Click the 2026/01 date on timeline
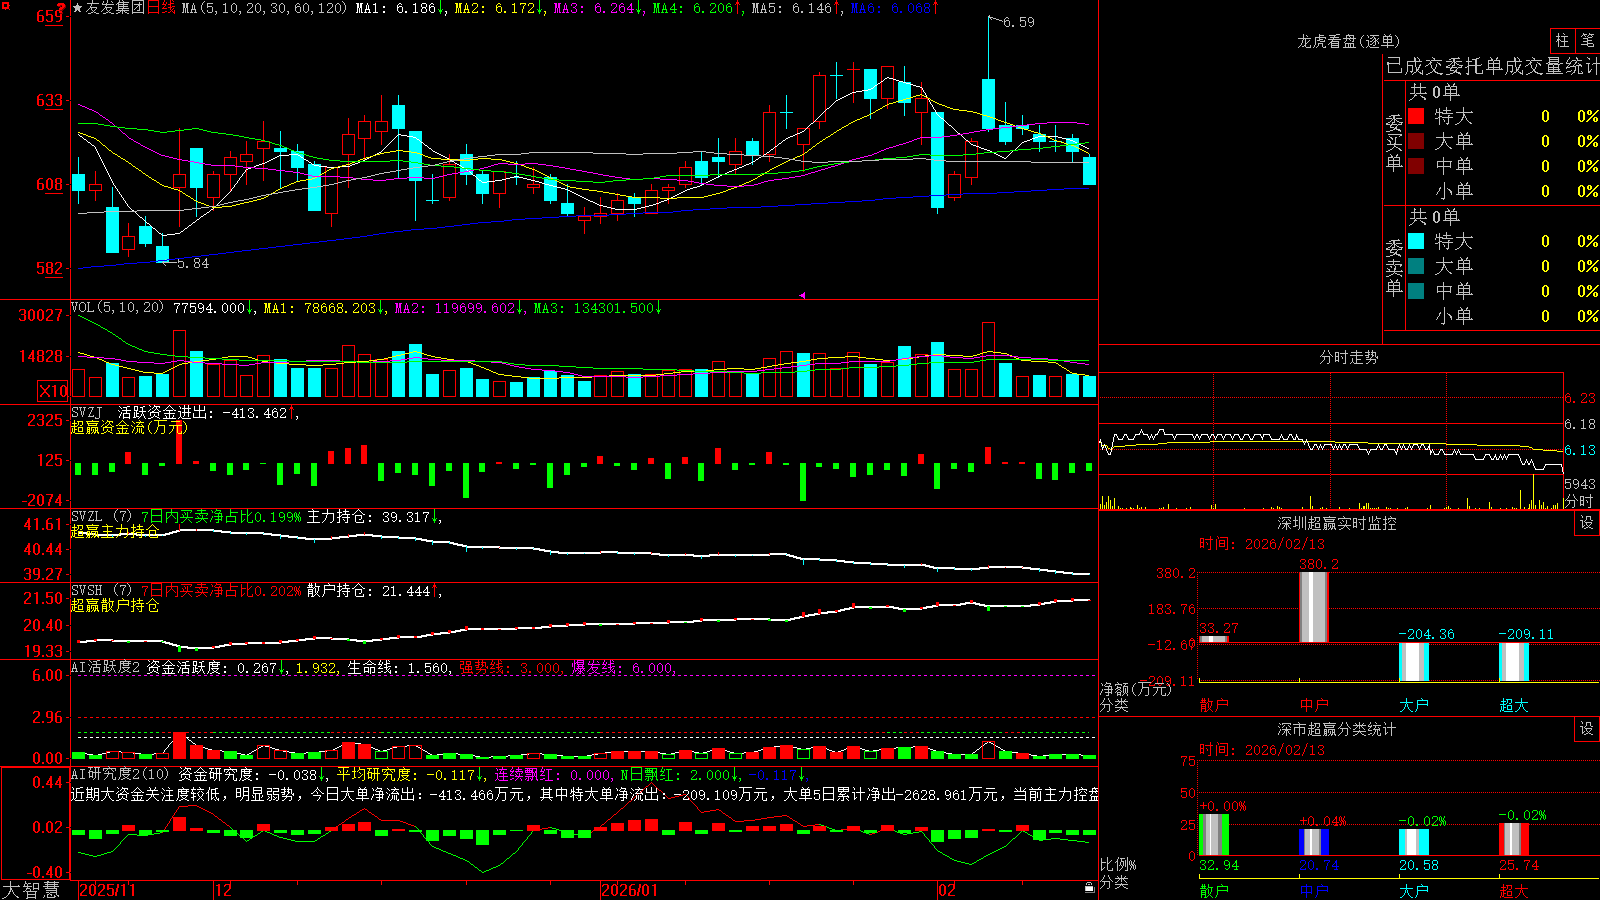This screenshot has height=900, width=1600. coord(630,890)
